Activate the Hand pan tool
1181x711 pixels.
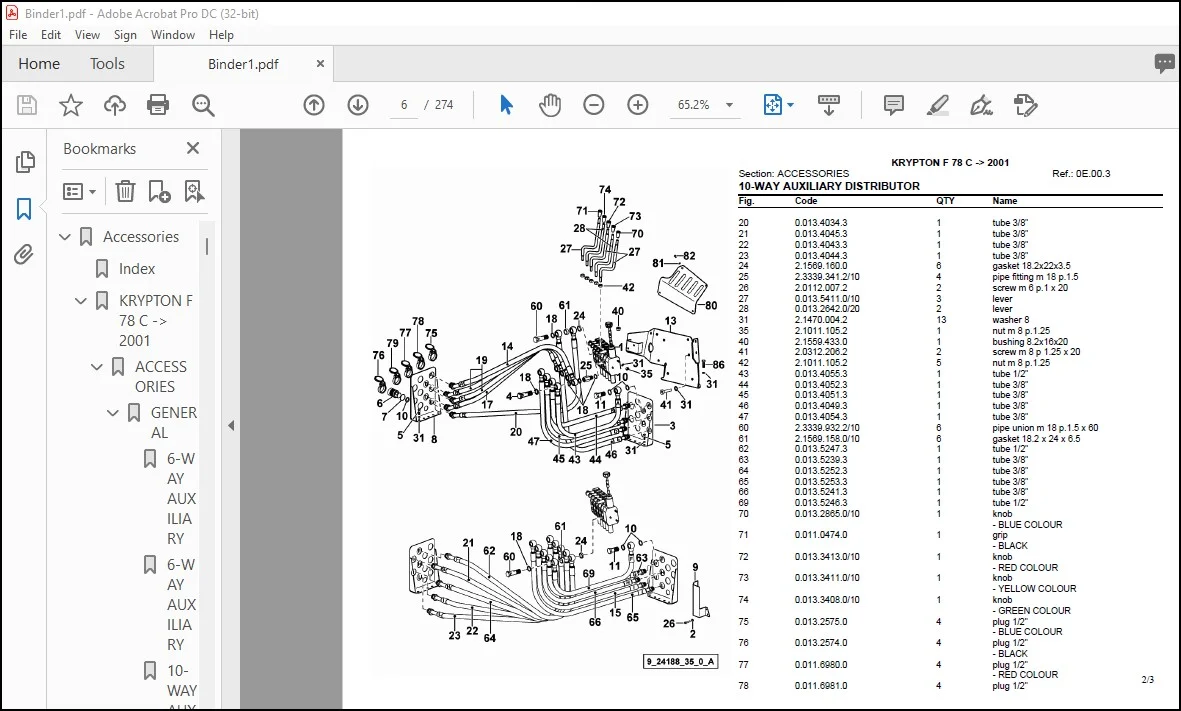click(x=550, y=105)
